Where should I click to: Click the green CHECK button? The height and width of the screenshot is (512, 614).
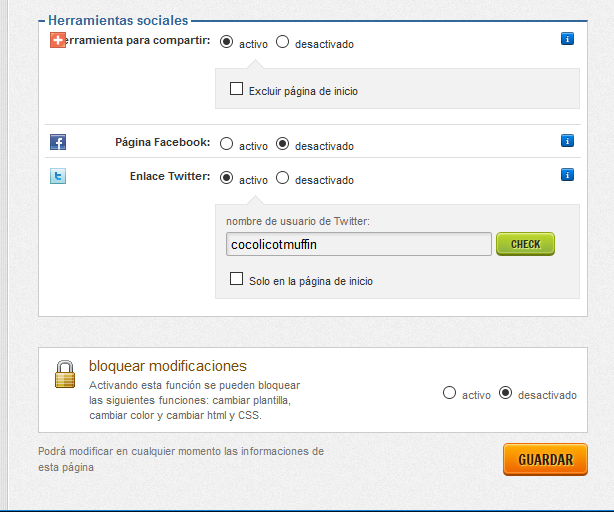point(525,244)
